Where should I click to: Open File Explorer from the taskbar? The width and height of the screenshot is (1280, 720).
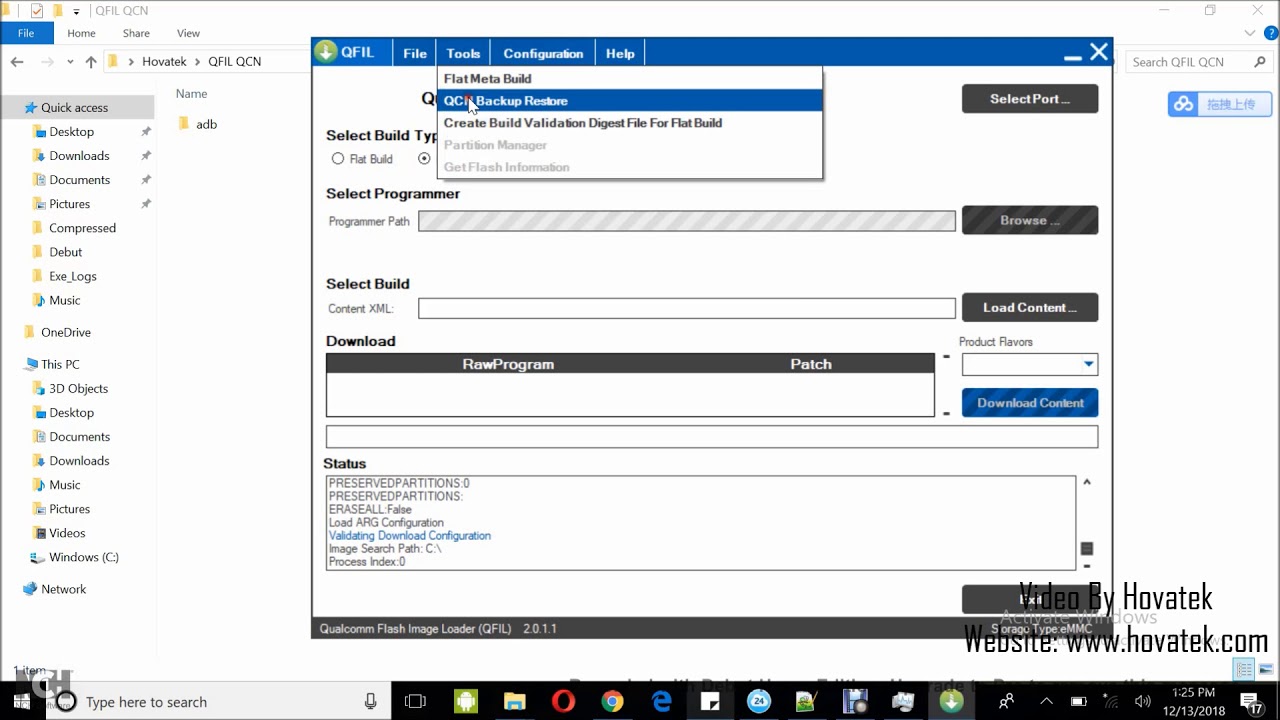click(x=514, y=702)
